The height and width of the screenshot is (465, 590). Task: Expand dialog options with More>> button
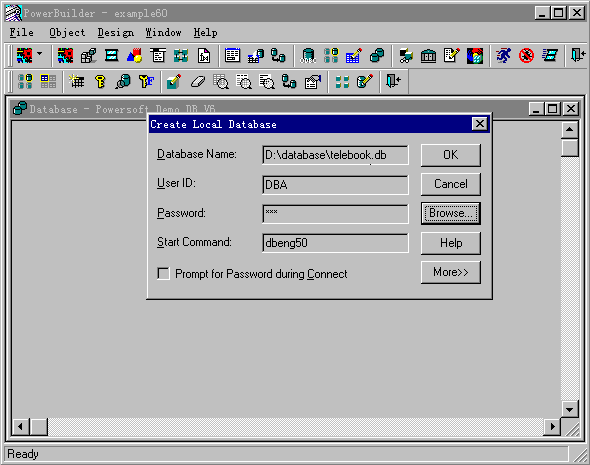pyautogui.click(x=451, y=272)
